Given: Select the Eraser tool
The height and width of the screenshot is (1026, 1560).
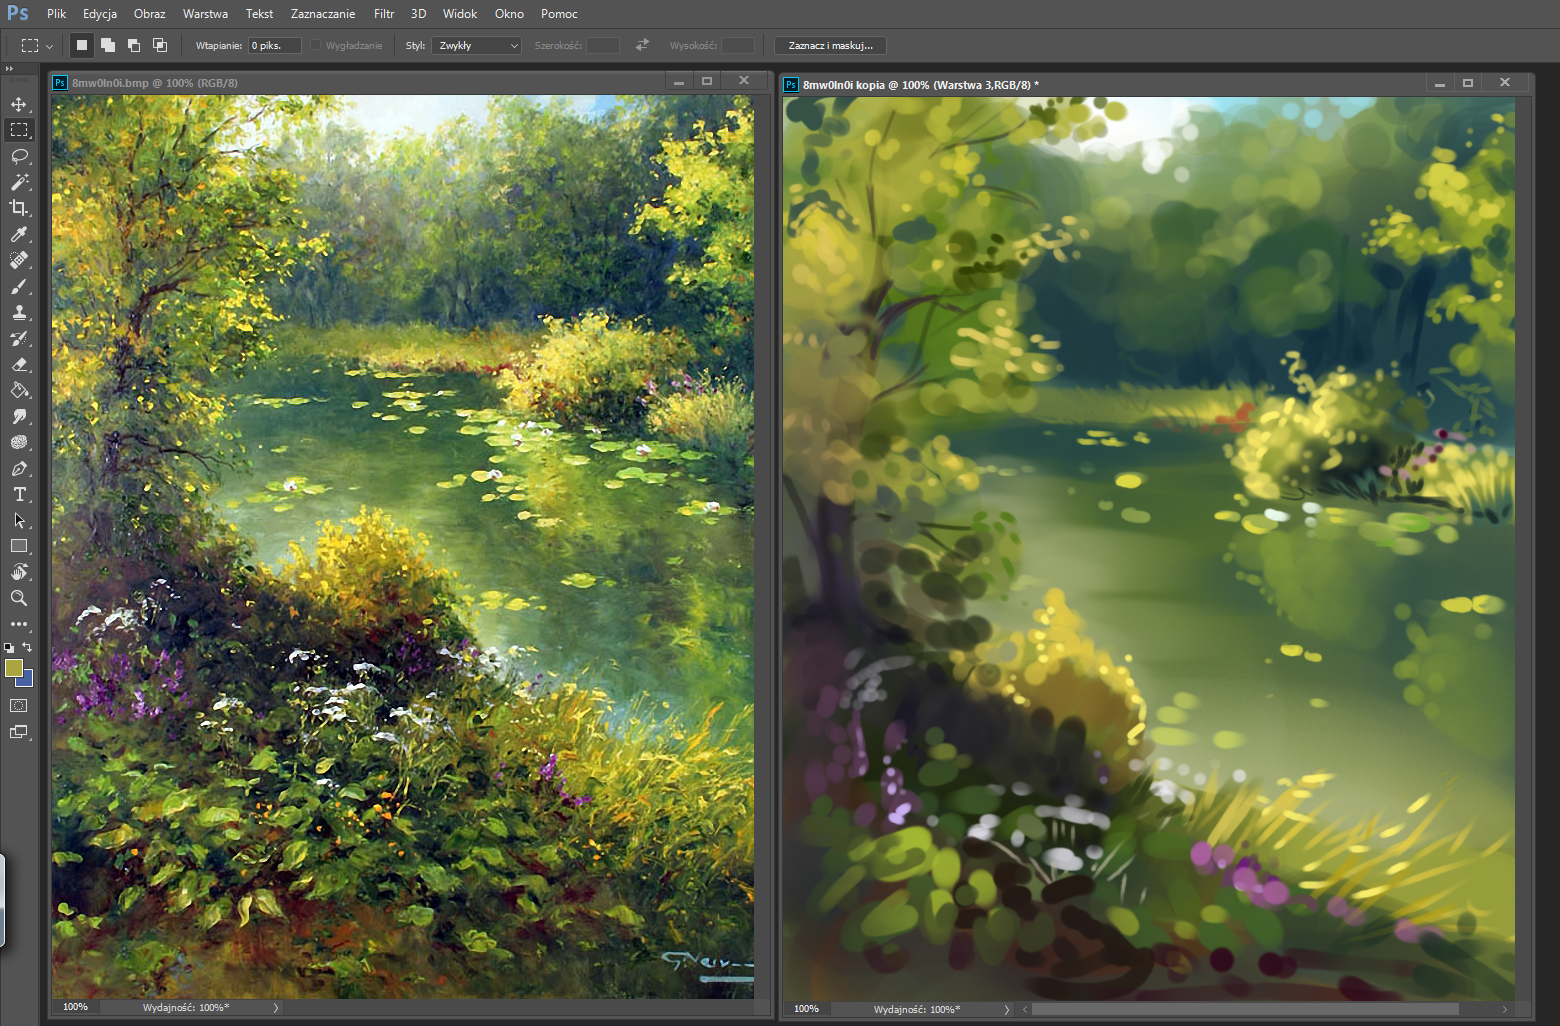Looking at the screenshot, I should pyautogui.click(x=19, y=364).
